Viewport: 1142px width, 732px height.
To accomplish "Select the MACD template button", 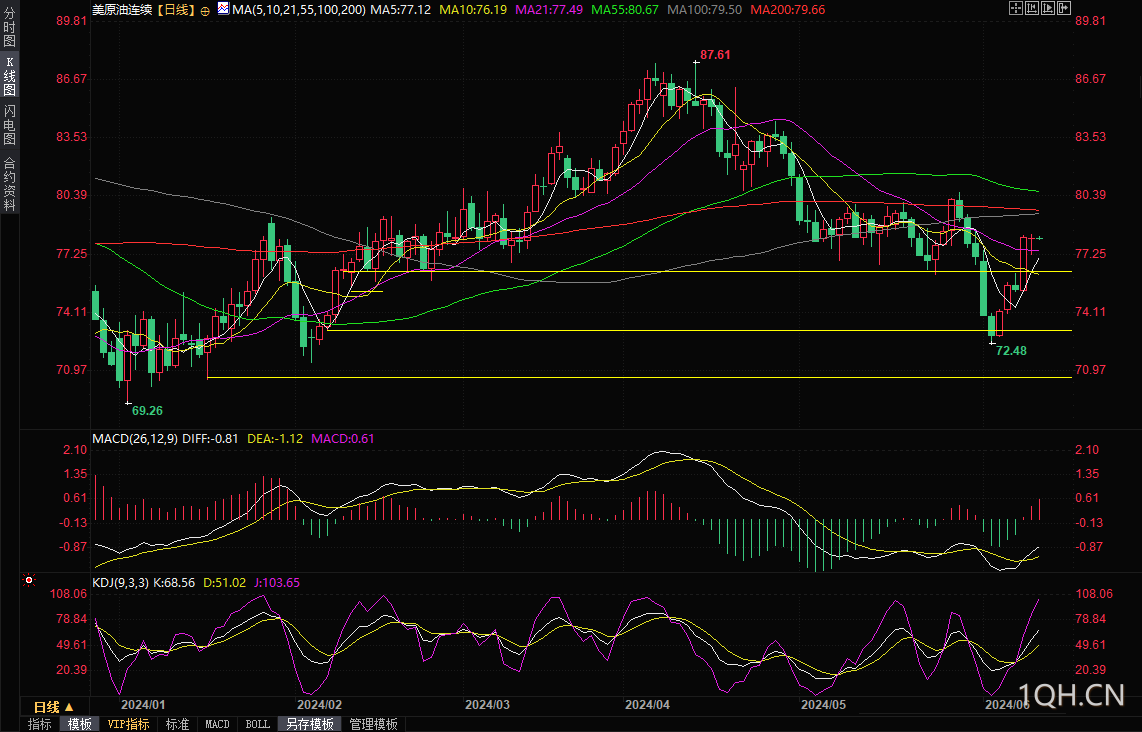I will tap(217, 724).
